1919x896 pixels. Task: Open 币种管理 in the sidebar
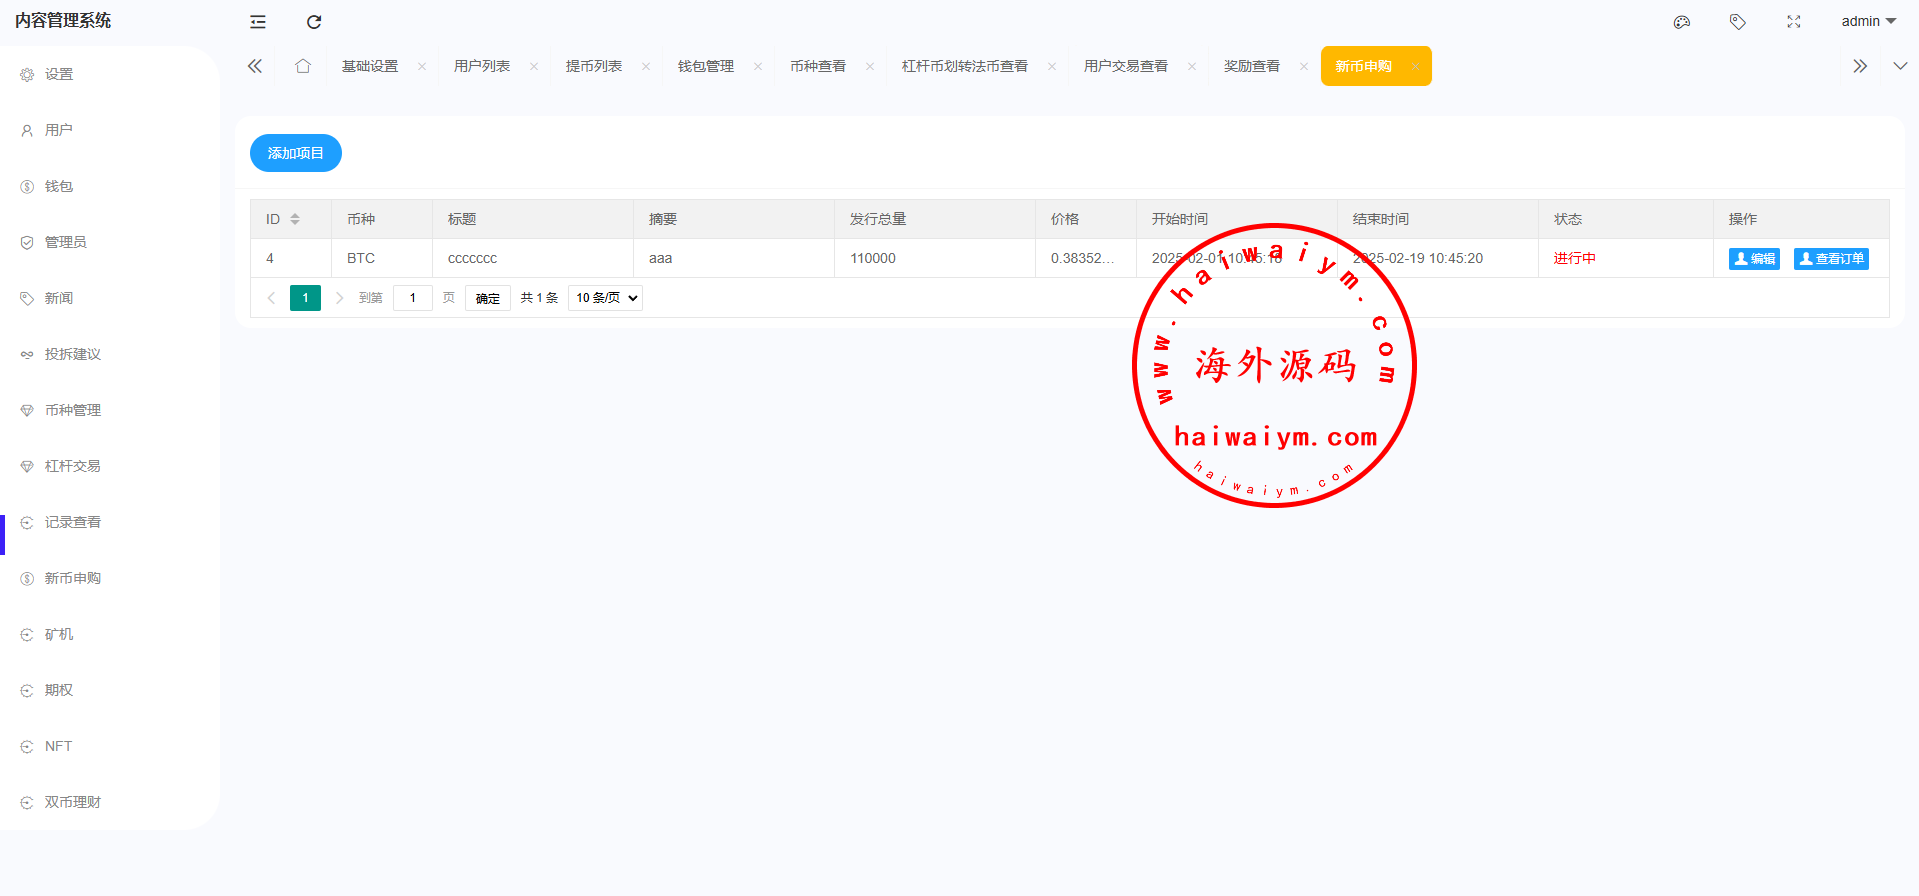click(x=73, y=410)
